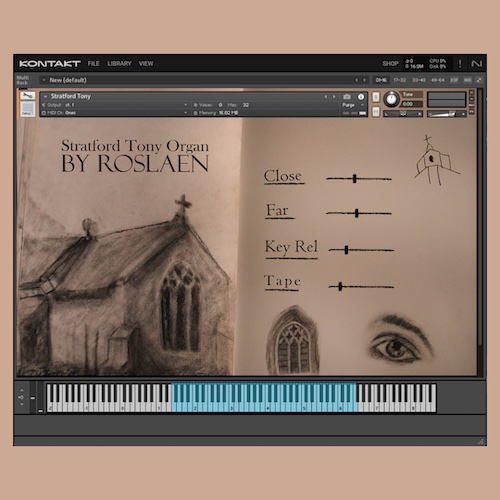The height and width of the screenshot is (500, 500).
Task: Toggle the AUX sends button
Action: click(468, 80)
